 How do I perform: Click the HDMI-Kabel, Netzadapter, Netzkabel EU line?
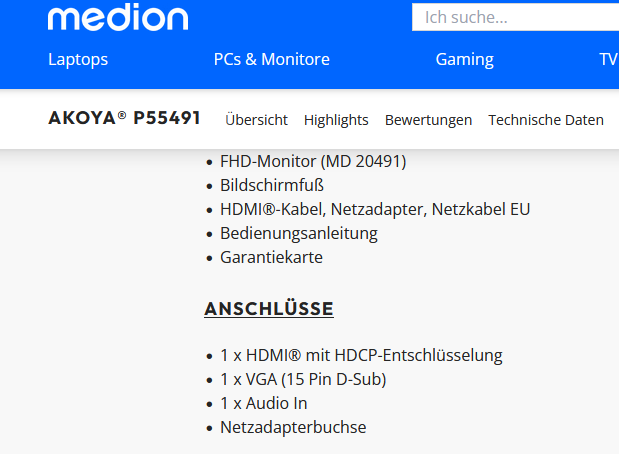375,210
